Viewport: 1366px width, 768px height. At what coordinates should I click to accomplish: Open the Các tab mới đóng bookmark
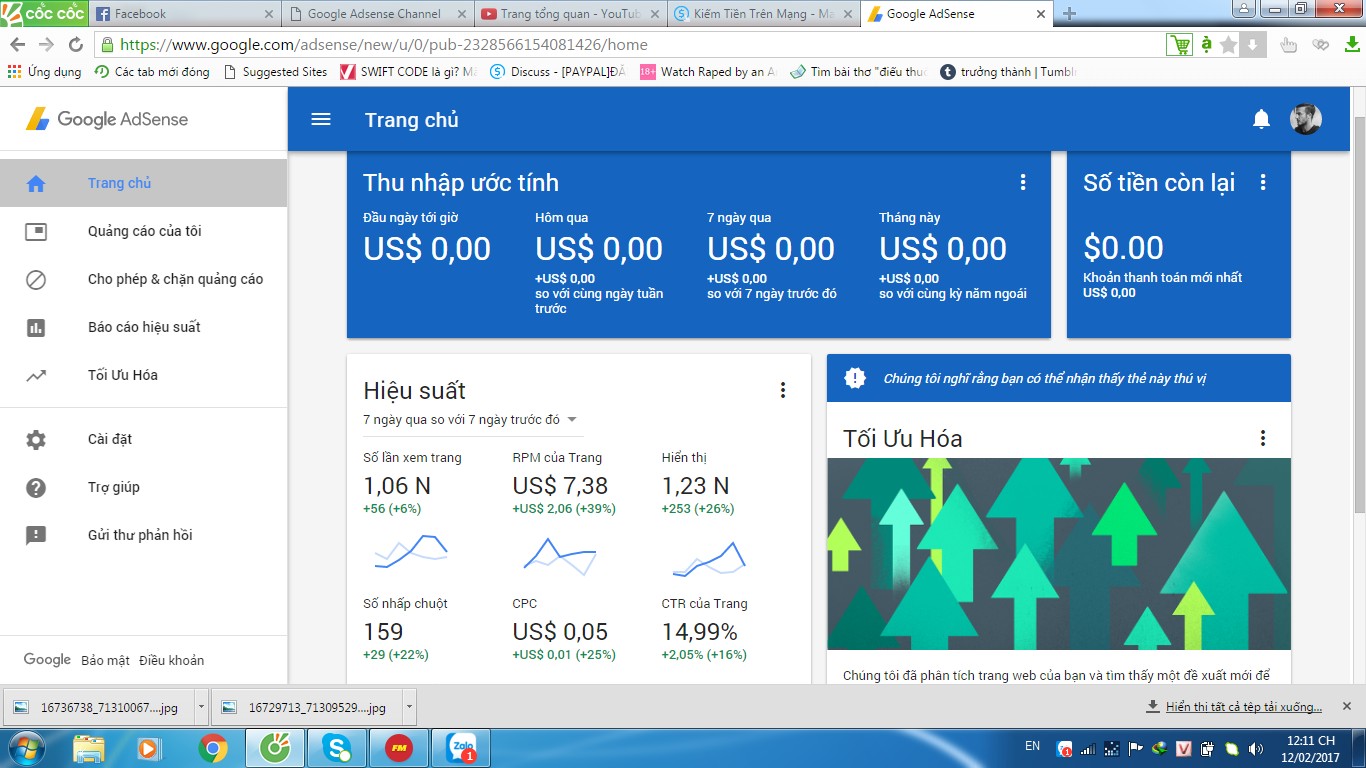(152, 72)
